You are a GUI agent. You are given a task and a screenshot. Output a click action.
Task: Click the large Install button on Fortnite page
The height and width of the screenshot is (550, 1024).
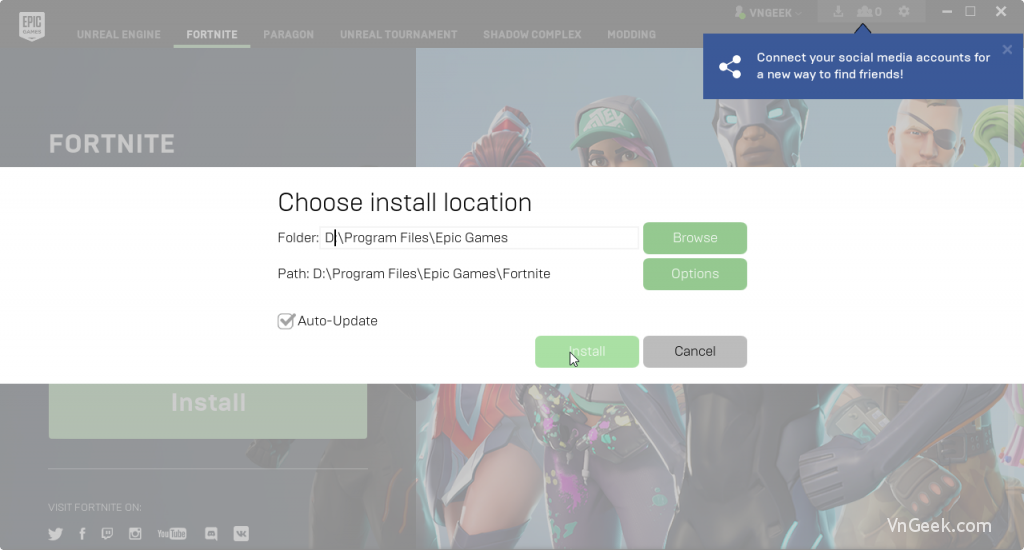click(x=208, y=411)
